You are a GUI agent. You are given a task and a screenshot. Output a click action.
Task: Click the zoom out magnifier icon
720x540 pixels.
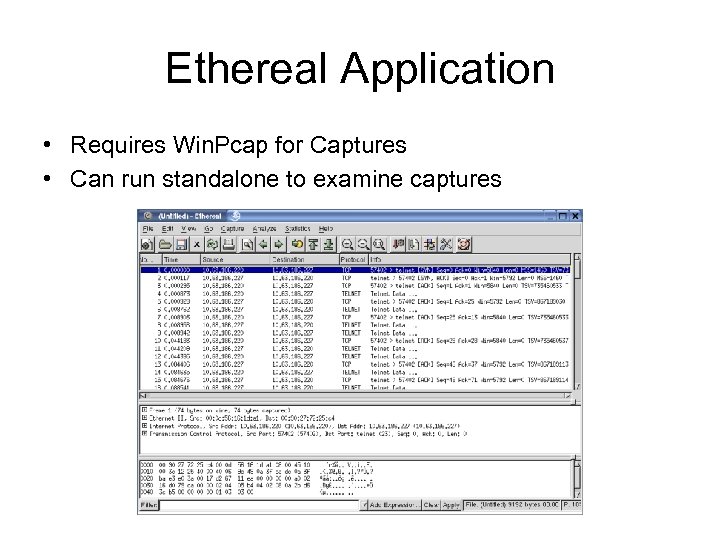tap(363, 244)
